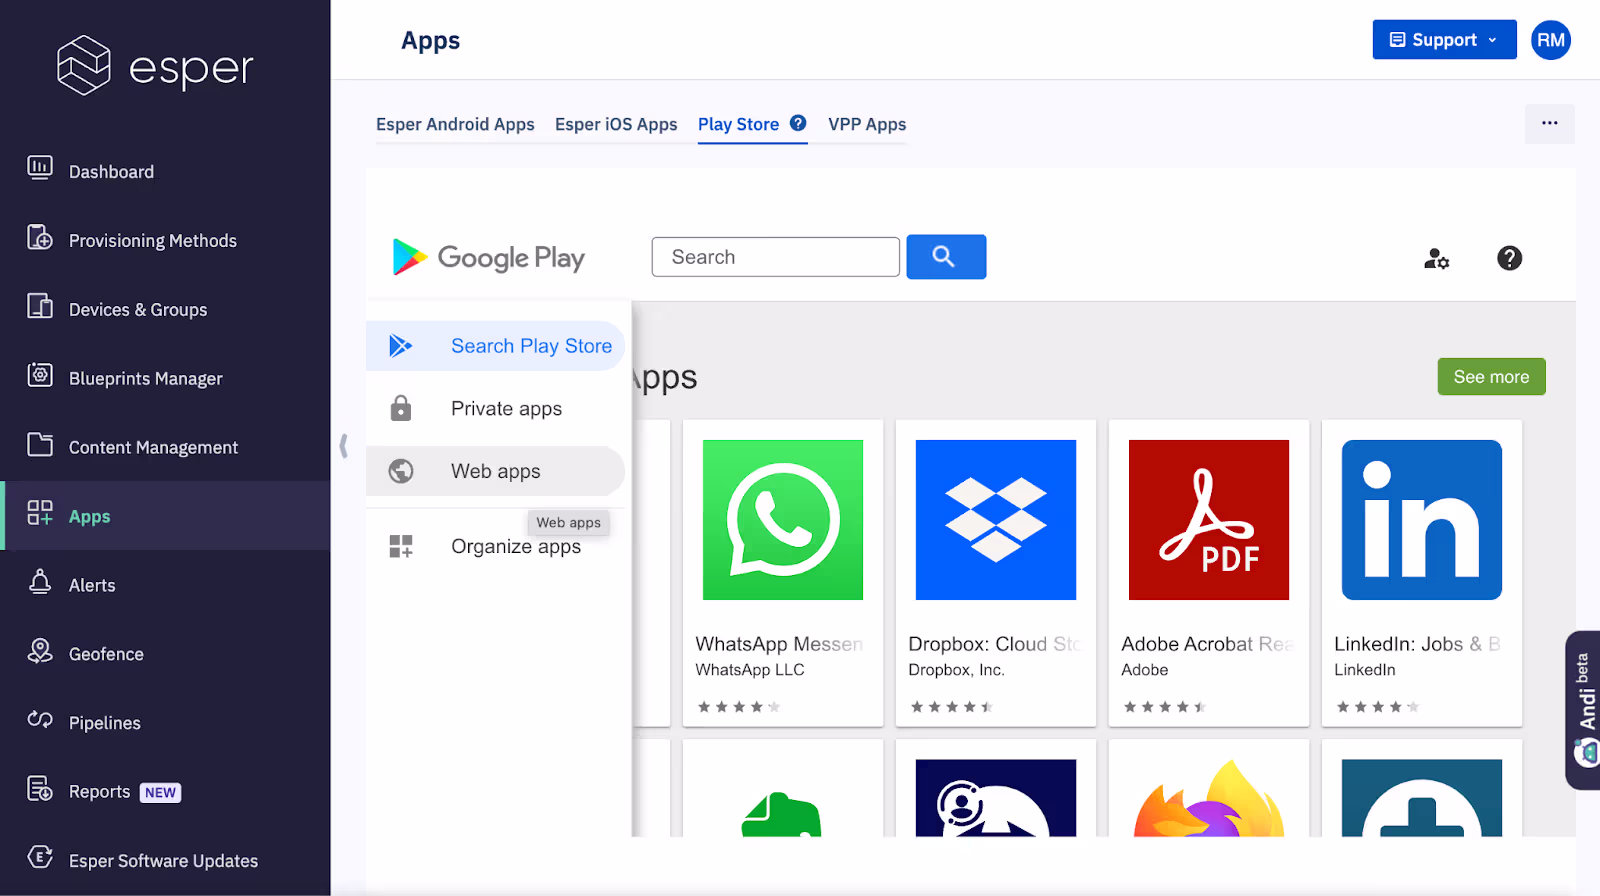The height and width of the screenshot is (896, 1600).
Task: Open Esper Software Updates page
Action: (163, 861)
